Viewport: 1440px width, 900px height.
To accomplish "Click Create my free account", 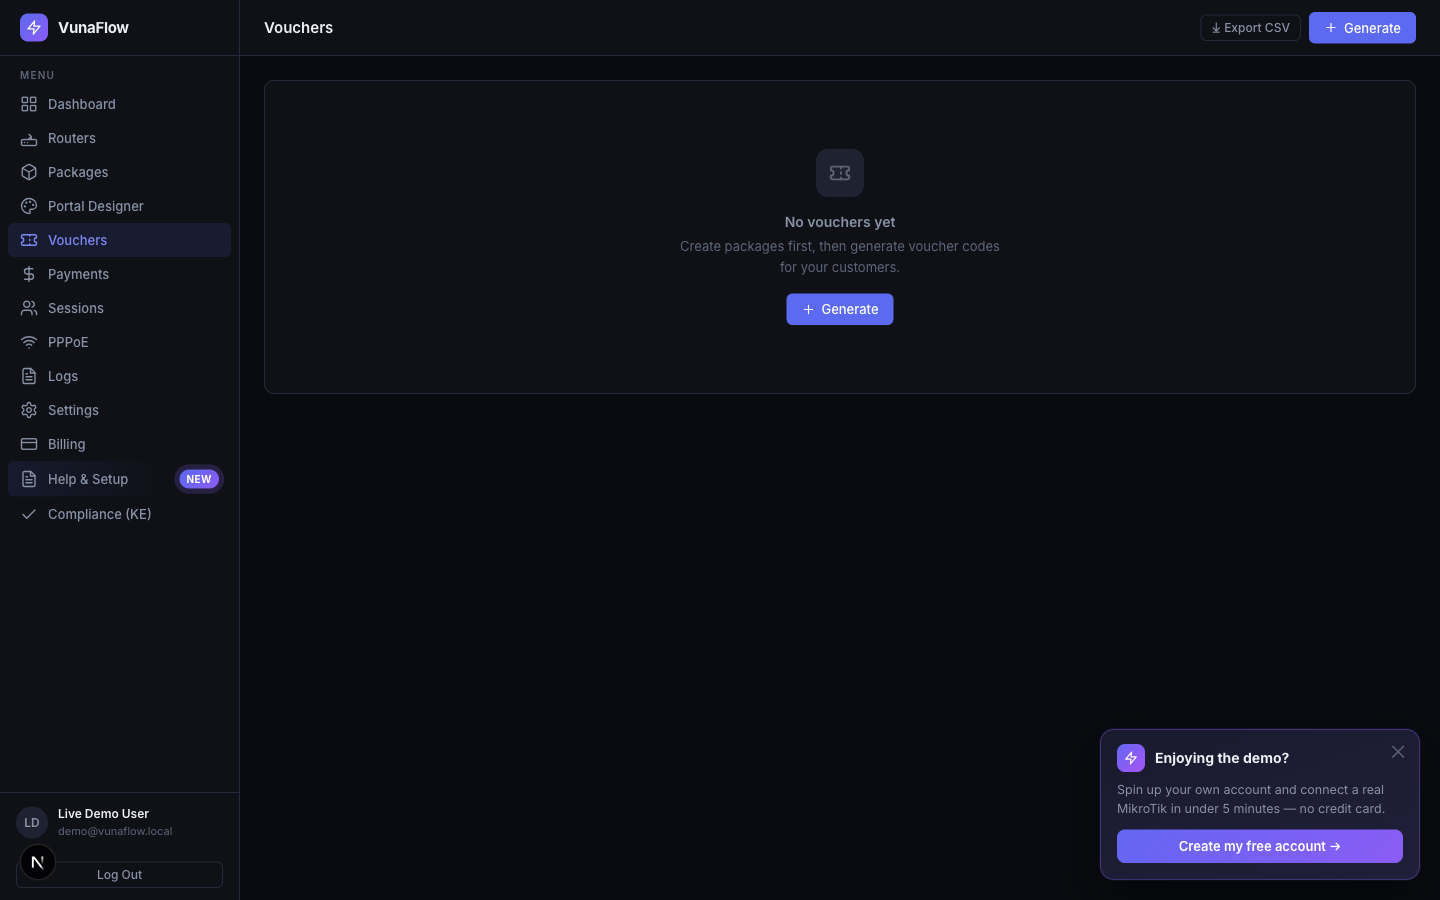I will 1260,846.
